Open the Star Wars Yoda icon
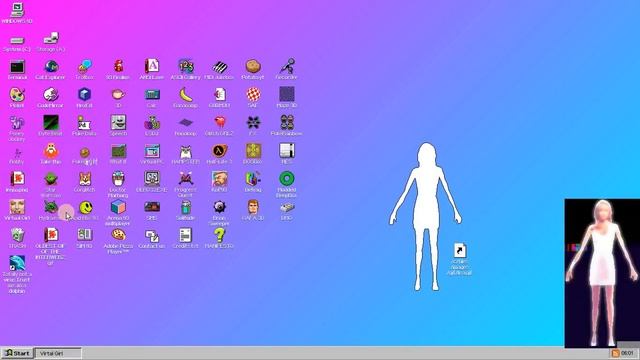 click(51, 179)
